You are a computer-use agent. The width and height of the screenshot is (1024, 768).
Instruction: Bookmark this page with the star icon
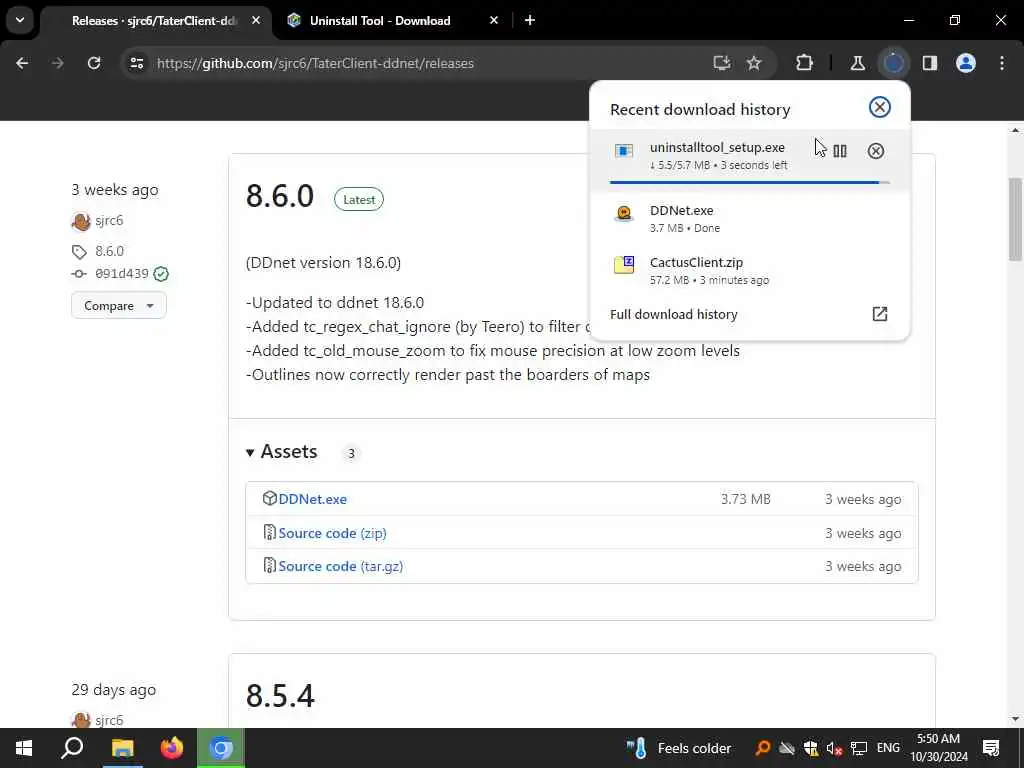(754, 63)
